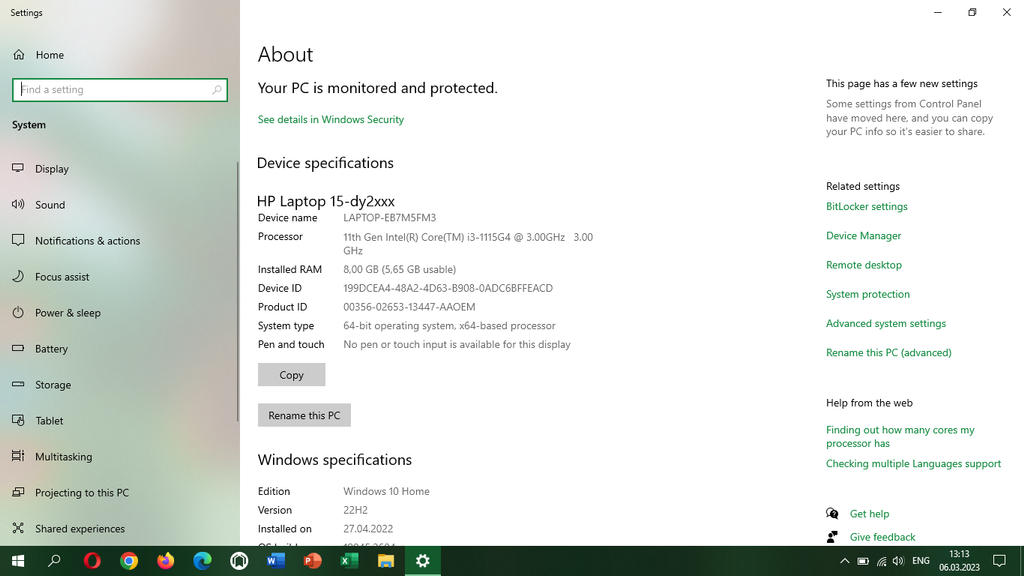Open File Explorer from taskbar
Viewport: 1024px width, 576px height.
click(386, 561)
